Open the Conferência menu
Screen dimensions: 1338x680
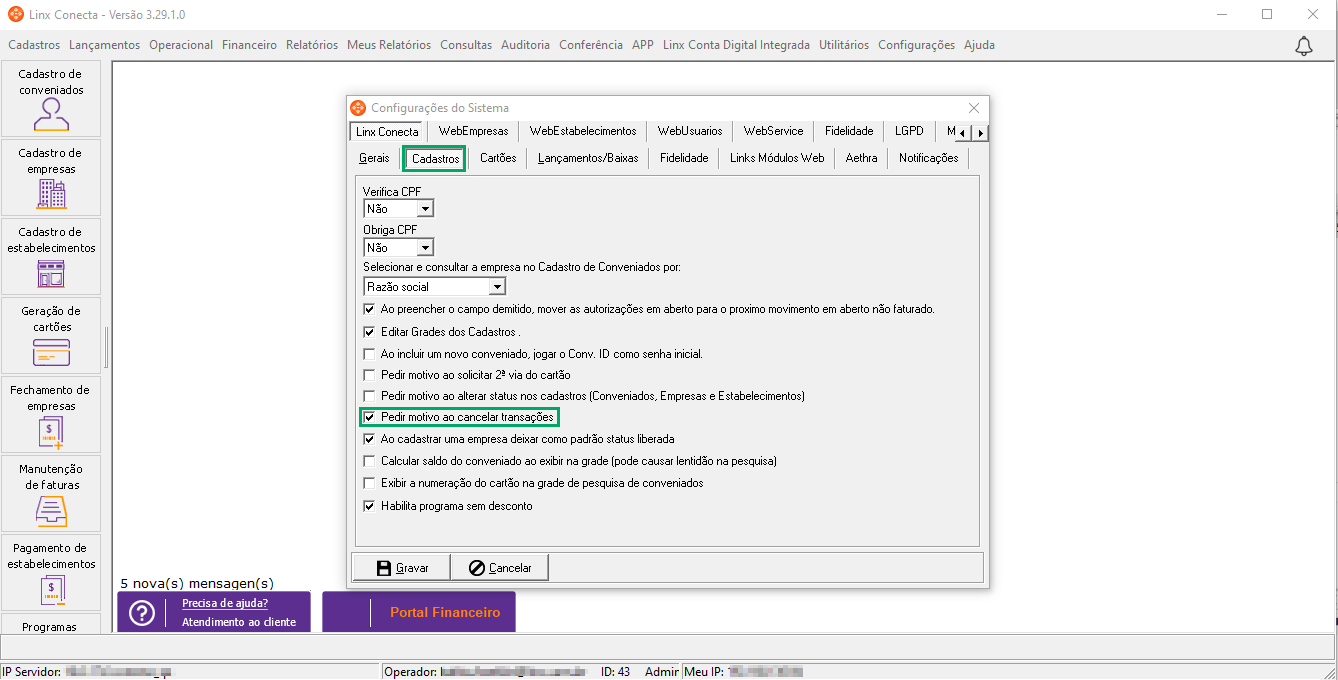pos(591,45)
